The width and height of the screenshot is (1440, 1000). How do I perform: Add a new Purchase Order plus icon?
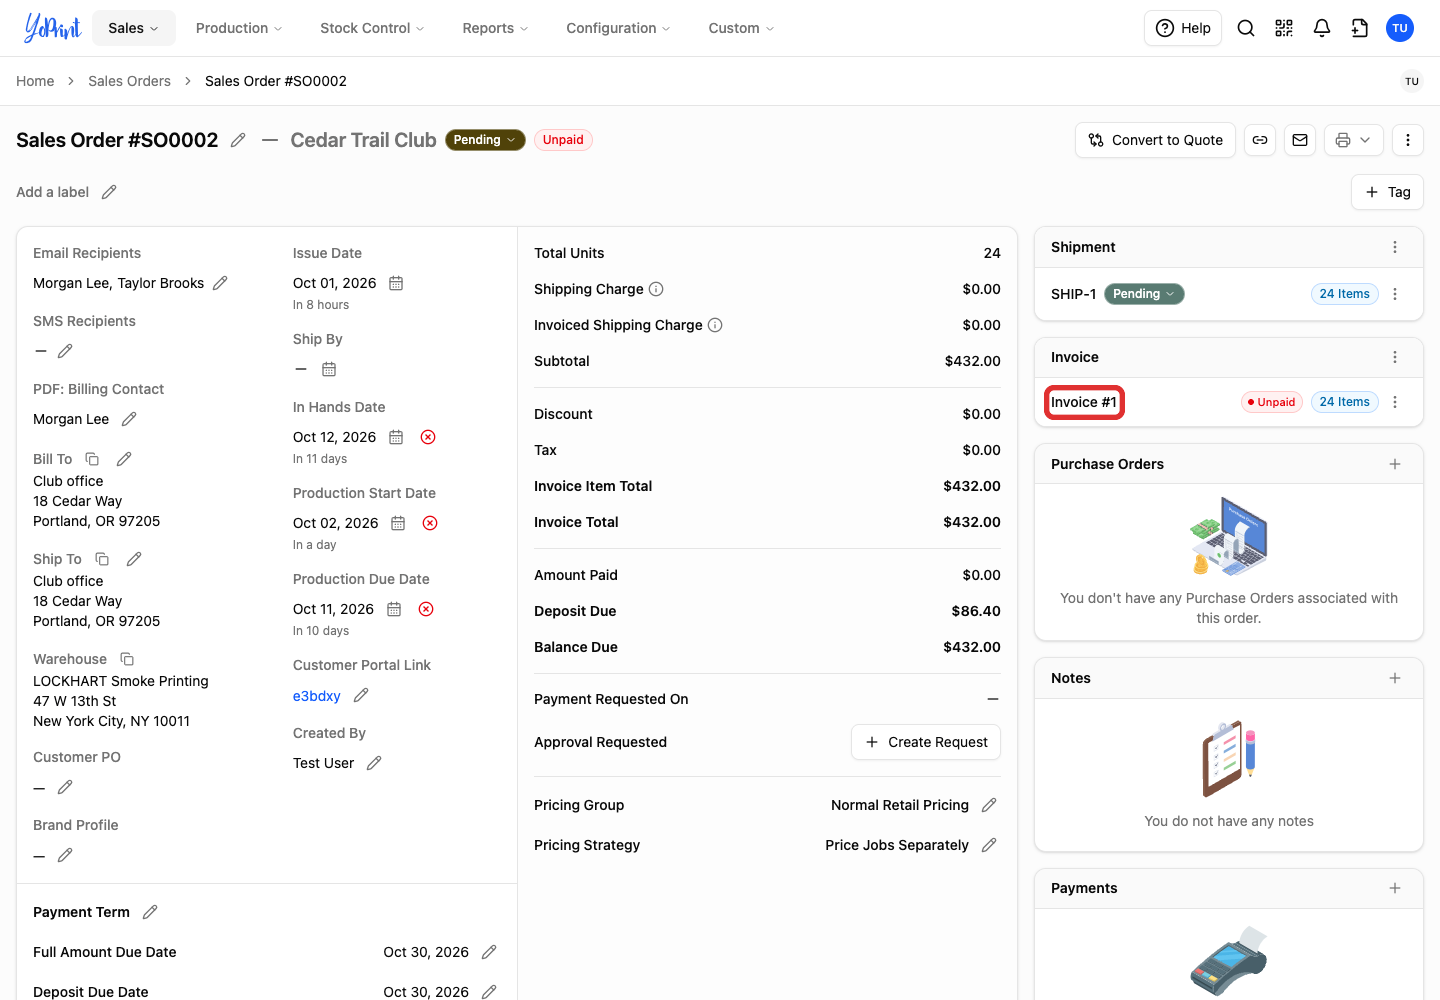coord(1395,464)
